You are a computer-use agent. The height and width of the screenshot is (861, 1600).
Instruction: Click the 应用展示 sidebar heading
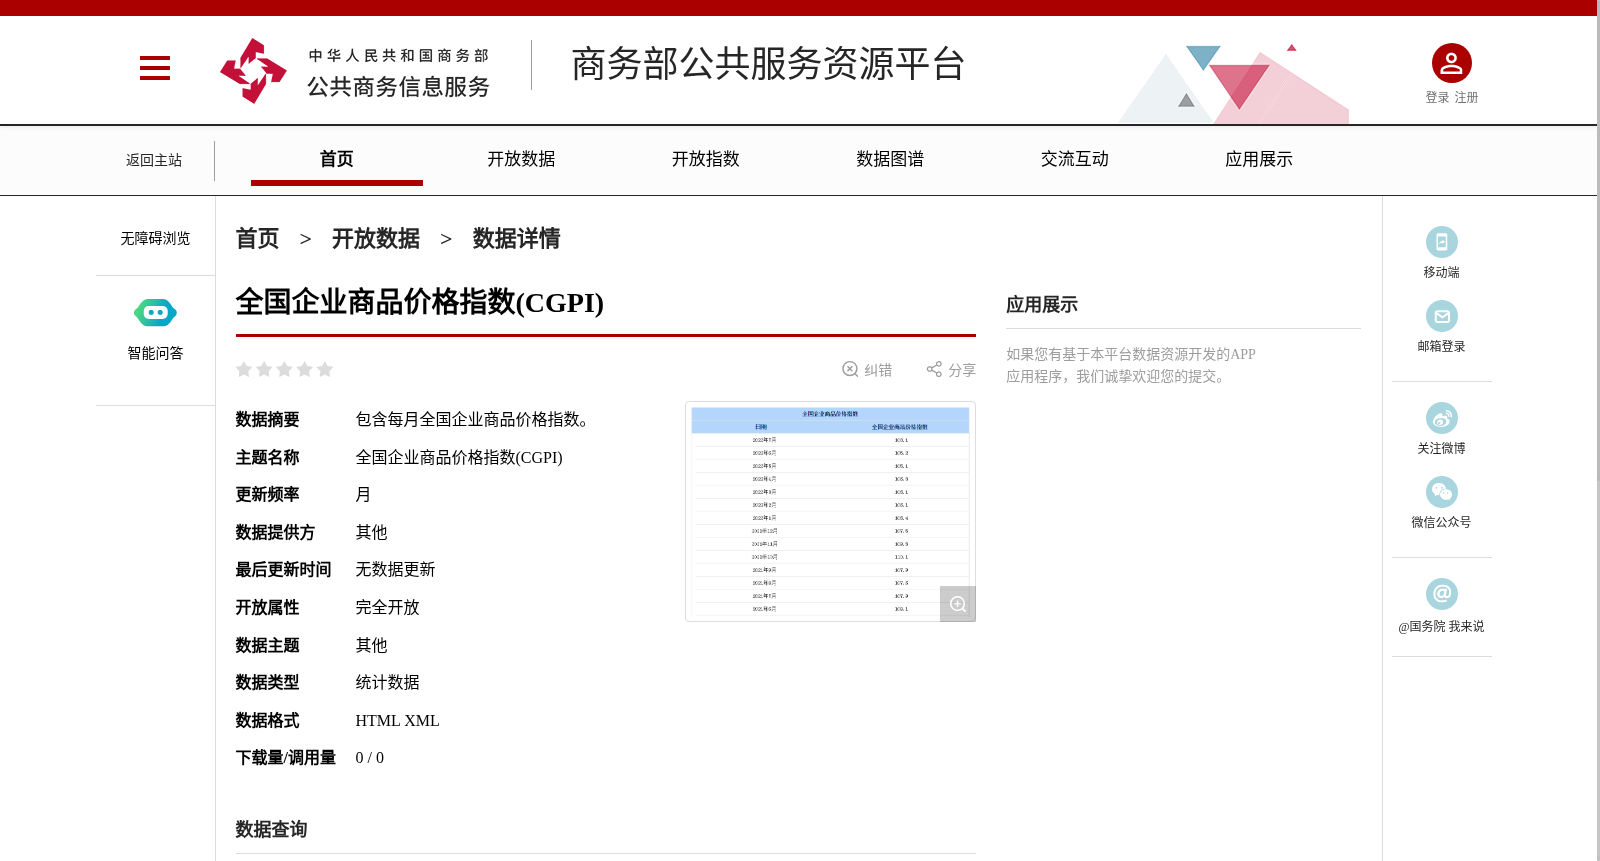(1042, 305)
